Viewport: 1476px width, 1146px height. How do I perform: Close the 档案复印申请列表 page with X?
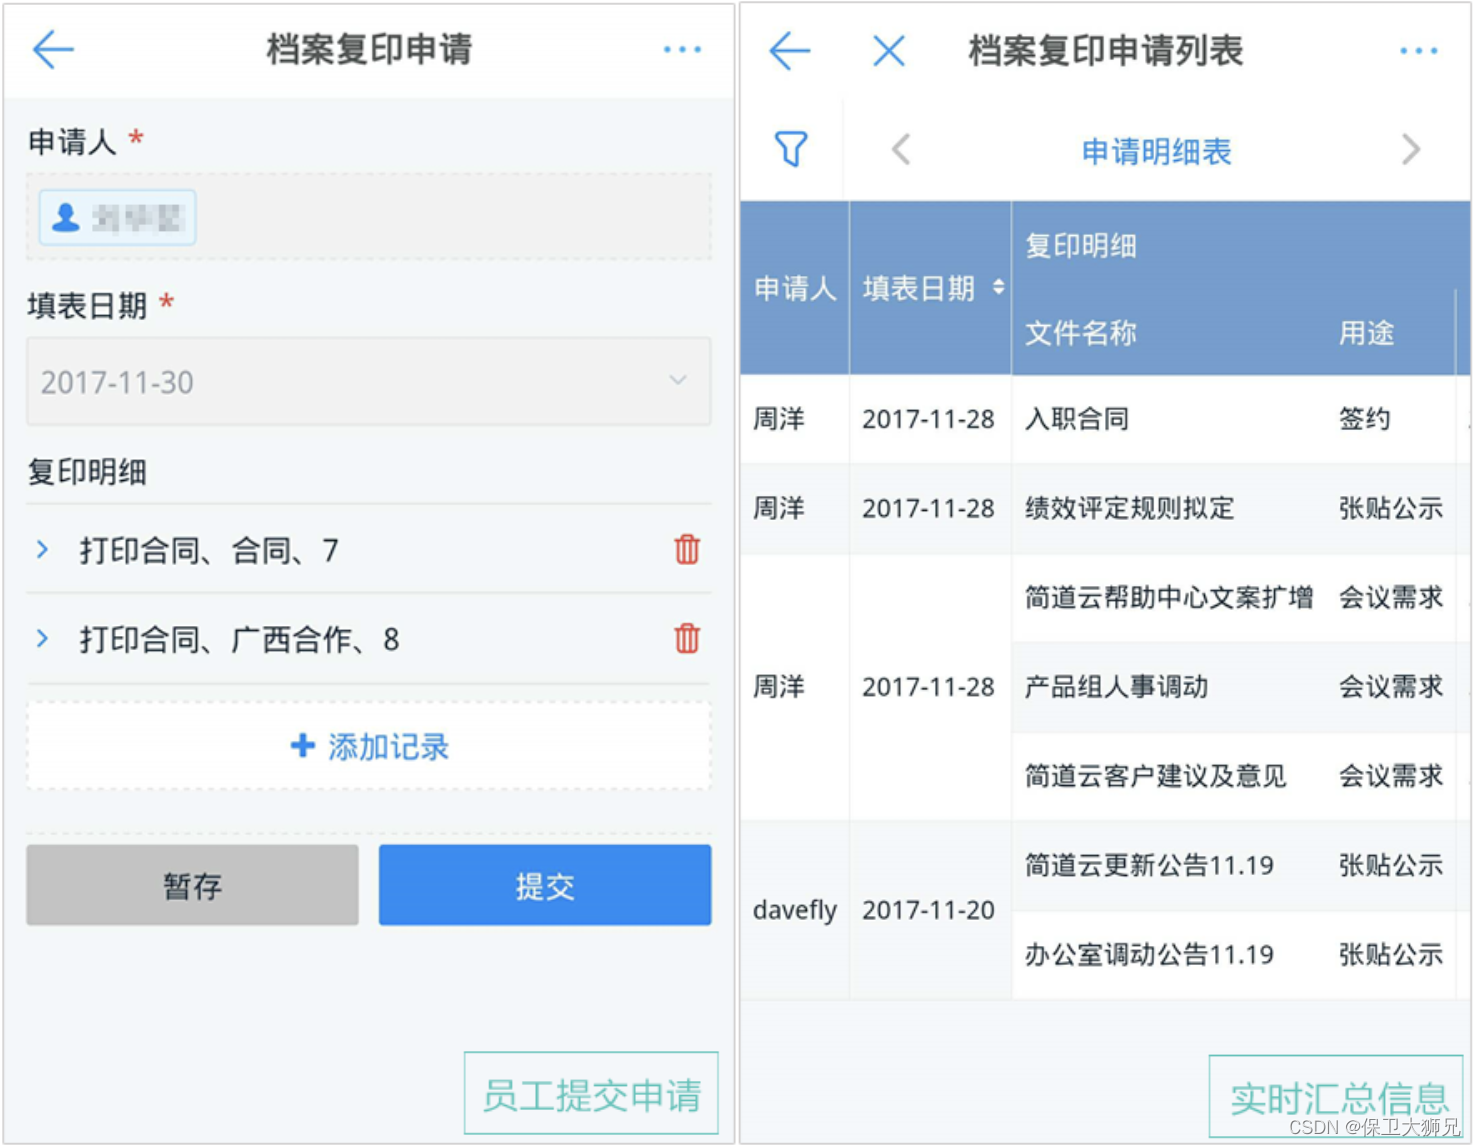(x=888, y=50)
